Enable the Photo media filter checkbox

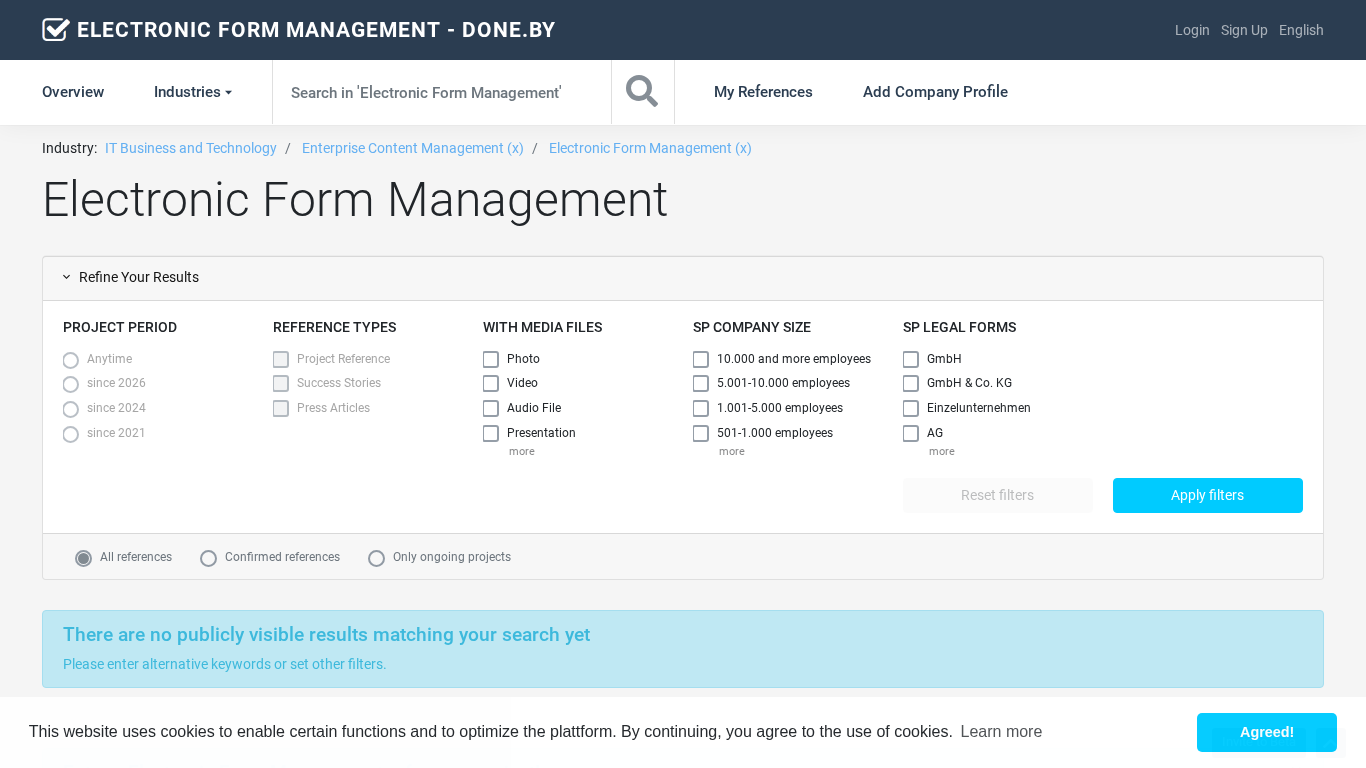pyautogui.click(x=491, y=359)
